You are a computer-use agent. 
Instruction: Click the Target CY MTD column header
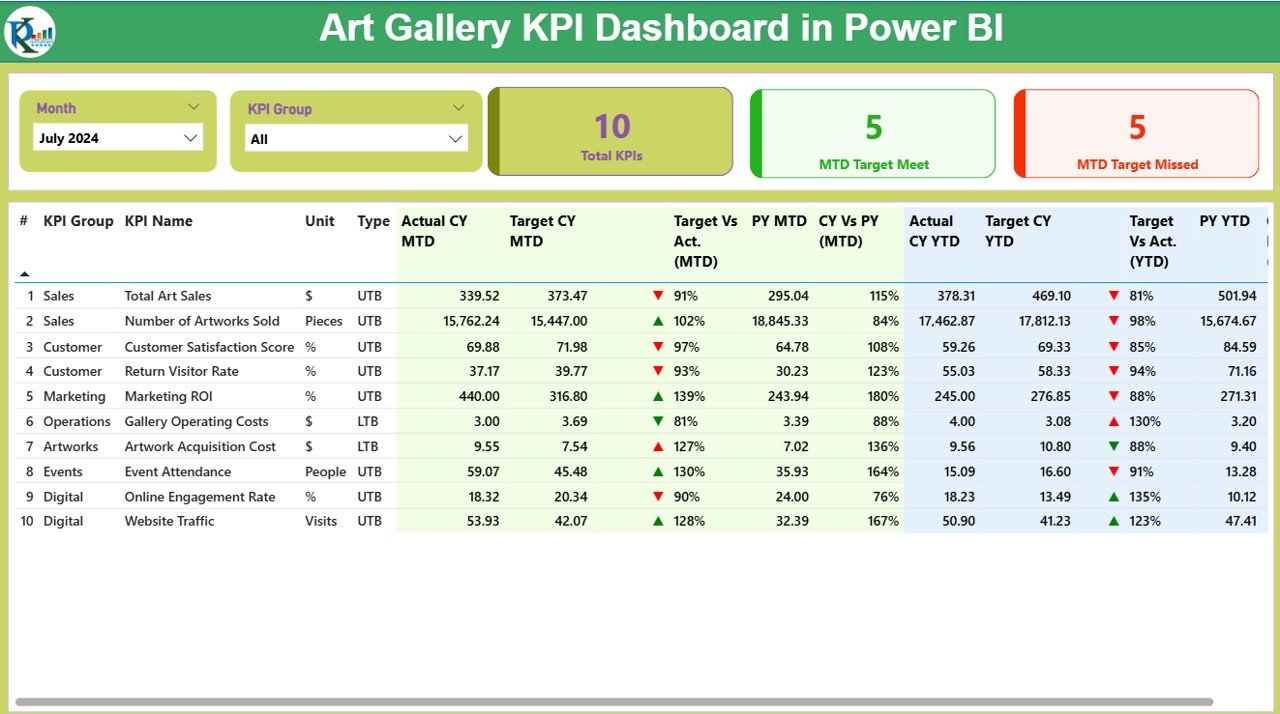click(x=543, y=231)
